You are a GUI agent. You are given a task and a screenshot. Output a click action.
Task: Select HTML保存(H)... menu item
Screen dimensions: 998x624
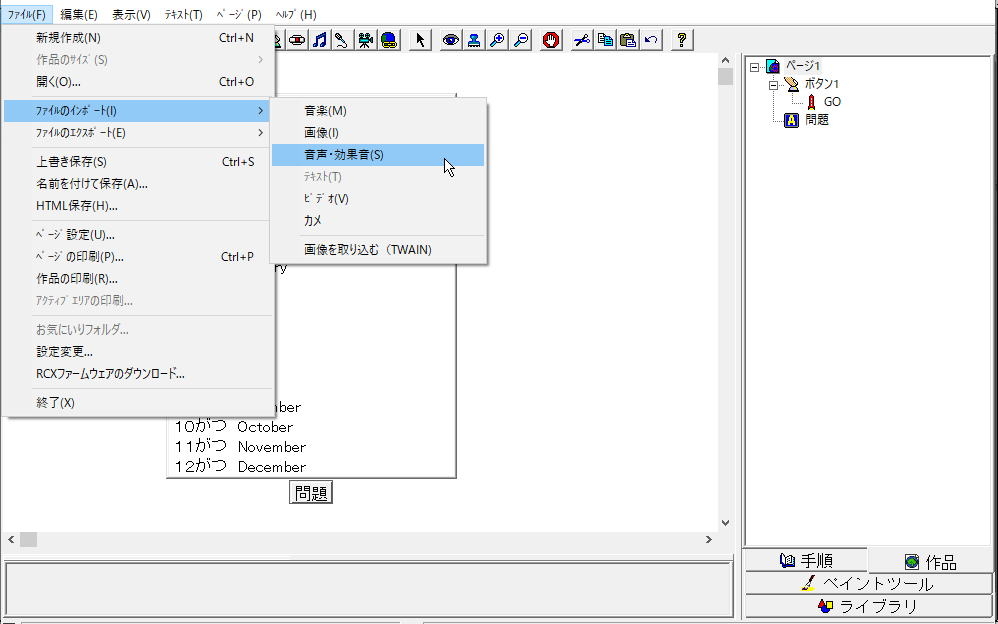[139, 206]
